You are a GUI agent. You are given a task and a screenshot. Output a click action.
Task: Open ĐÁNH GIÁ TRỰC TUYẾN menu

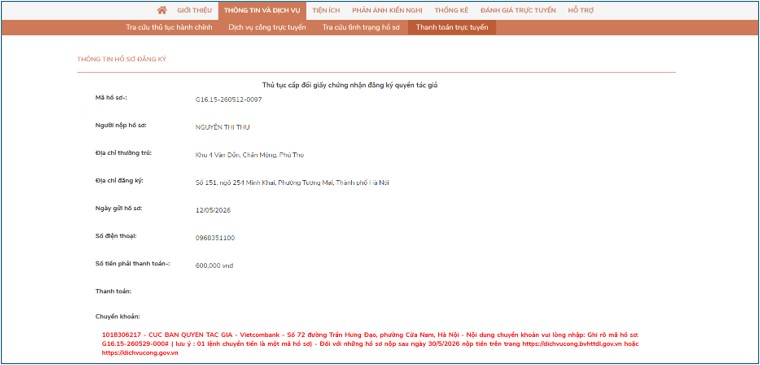[x=518, y=10]
